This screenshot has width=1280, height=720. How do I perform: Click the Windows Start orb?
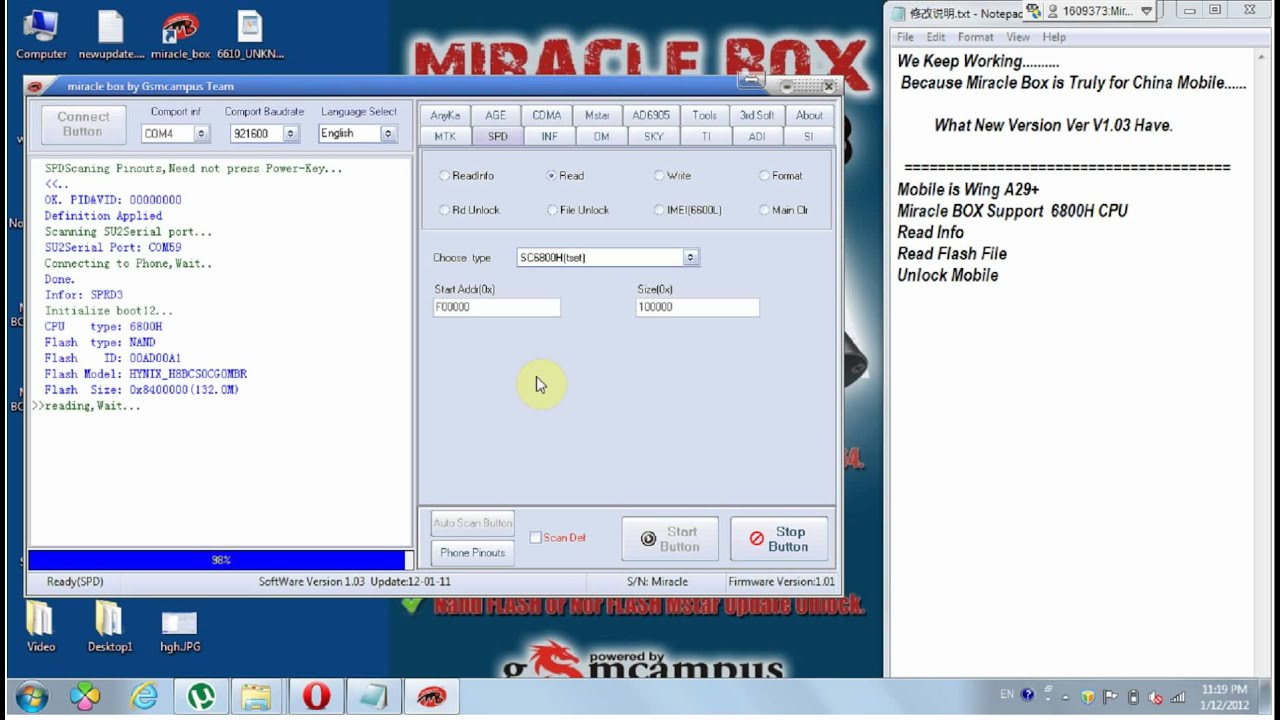click(x=32, y=696)
